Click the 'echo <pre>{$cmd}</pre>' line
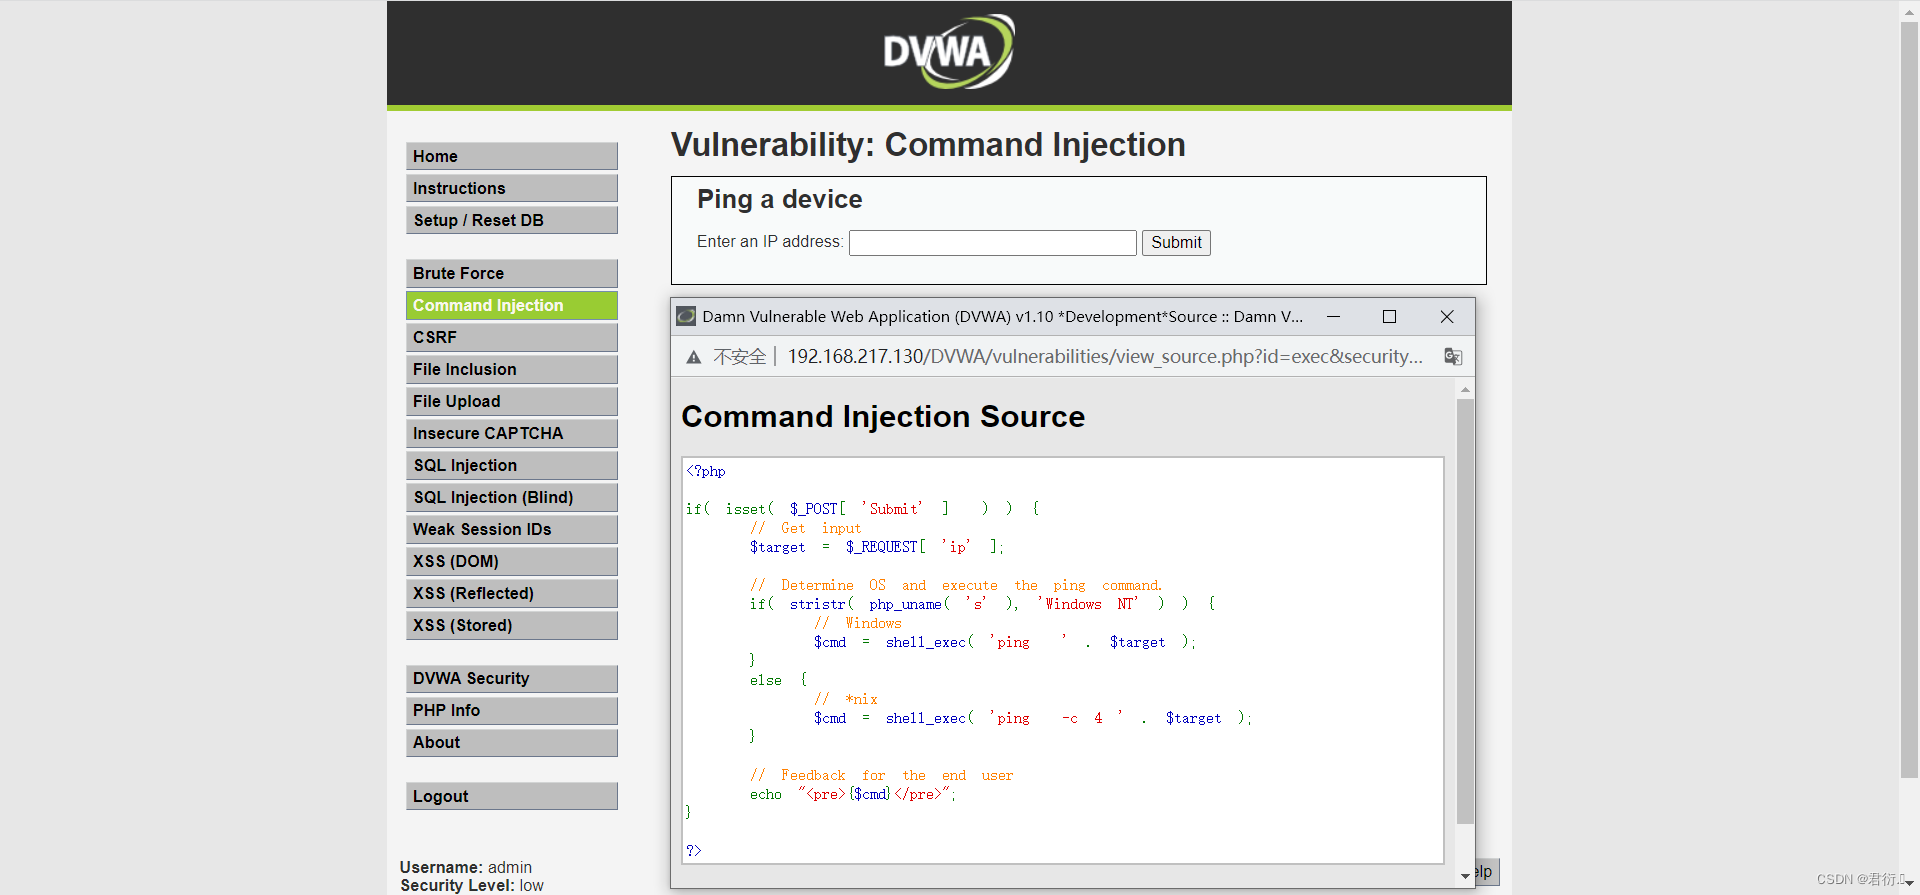The width and height of the screenshot is (1920, 895). (853, 794)
